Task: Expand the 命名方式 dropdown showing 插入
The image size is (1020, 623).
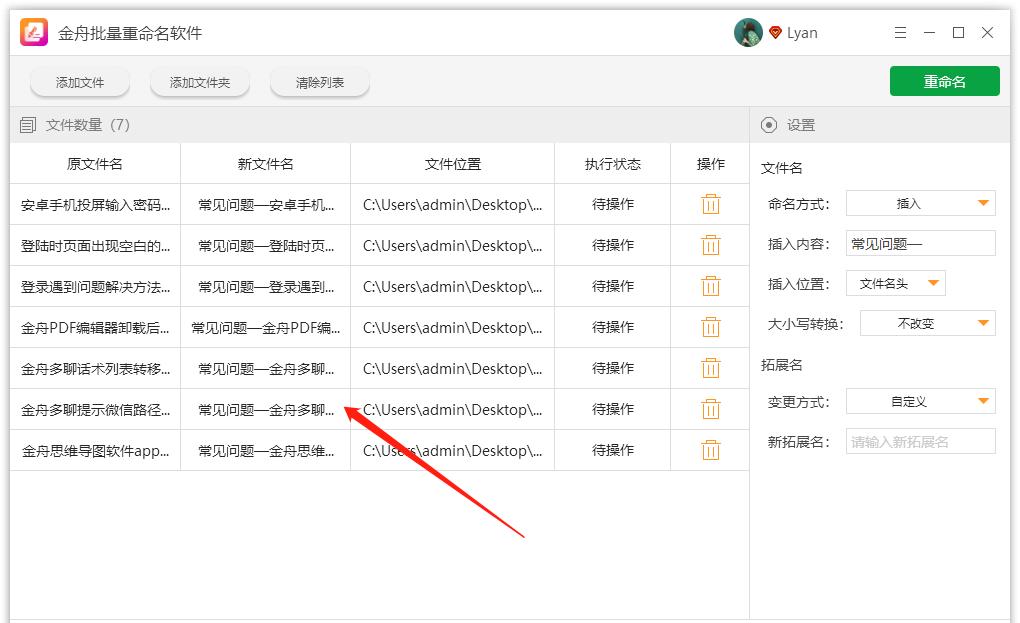Action: pos(920,204)
